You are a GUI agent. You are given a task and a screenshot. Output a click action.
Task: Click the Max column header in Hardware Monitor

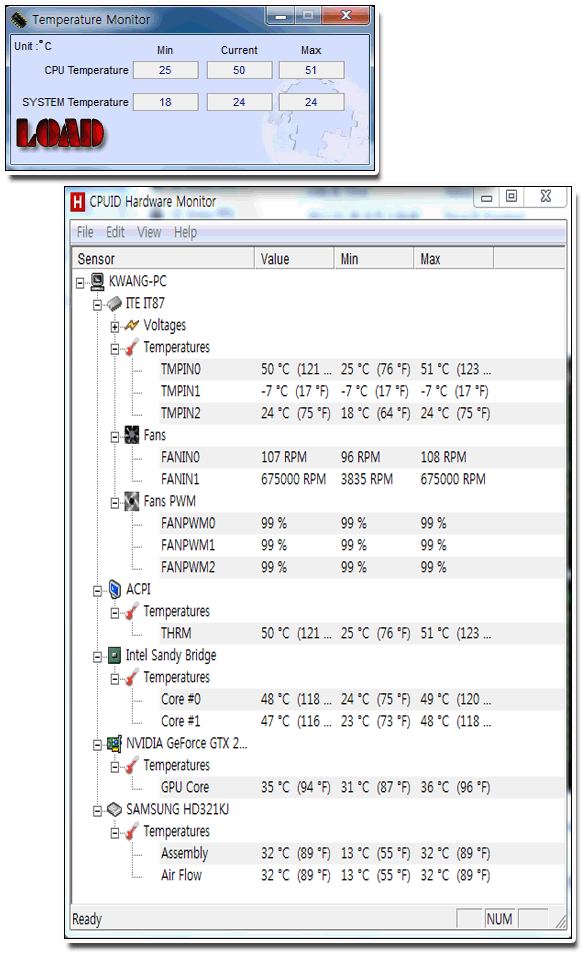[x=454, y=259]
